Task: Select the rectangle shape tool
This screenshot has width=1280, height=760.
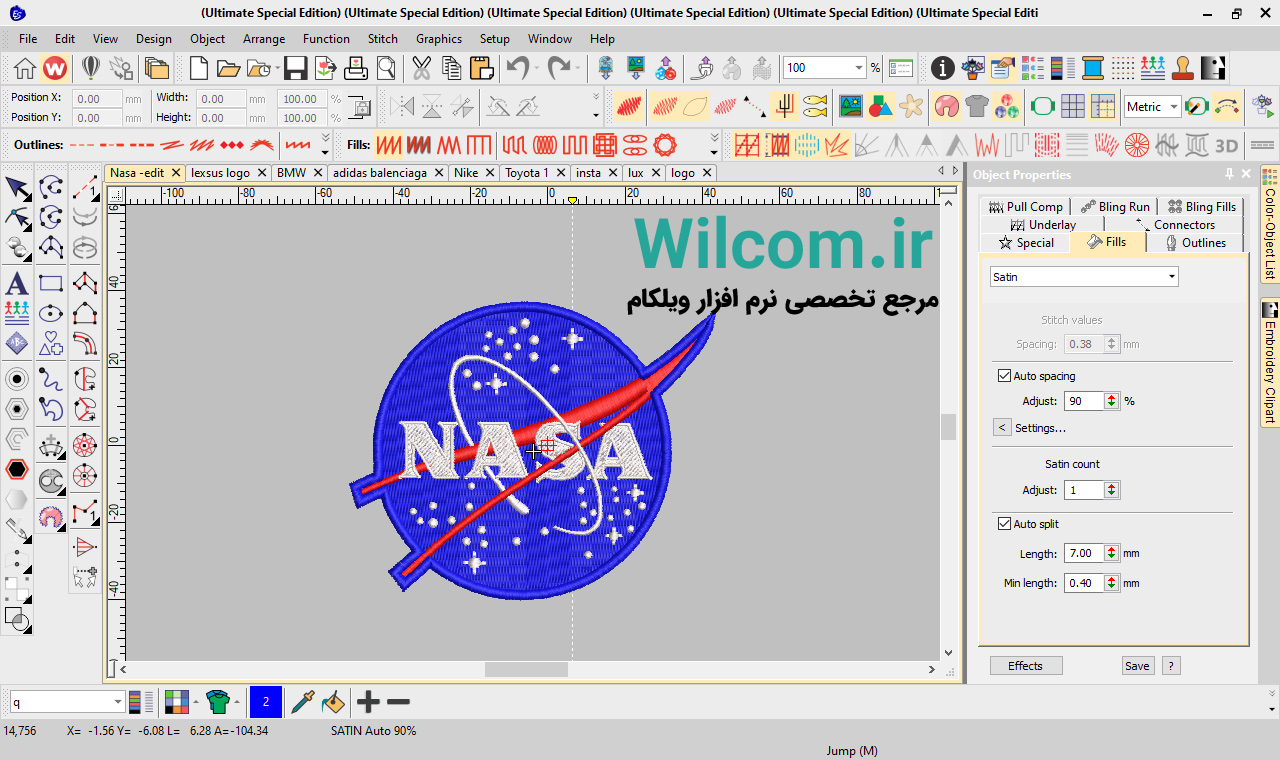Action: click(x=51, y=284)
